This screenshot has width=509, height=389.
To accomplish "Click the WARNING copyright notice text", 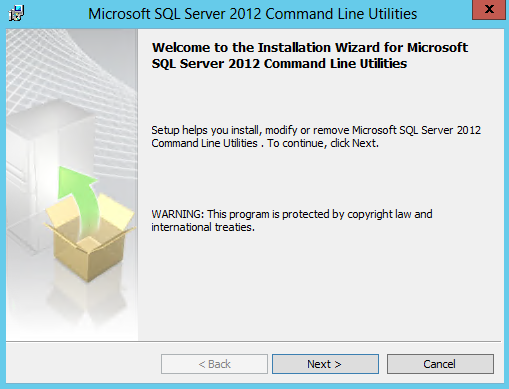I will [x=292, y=220].
